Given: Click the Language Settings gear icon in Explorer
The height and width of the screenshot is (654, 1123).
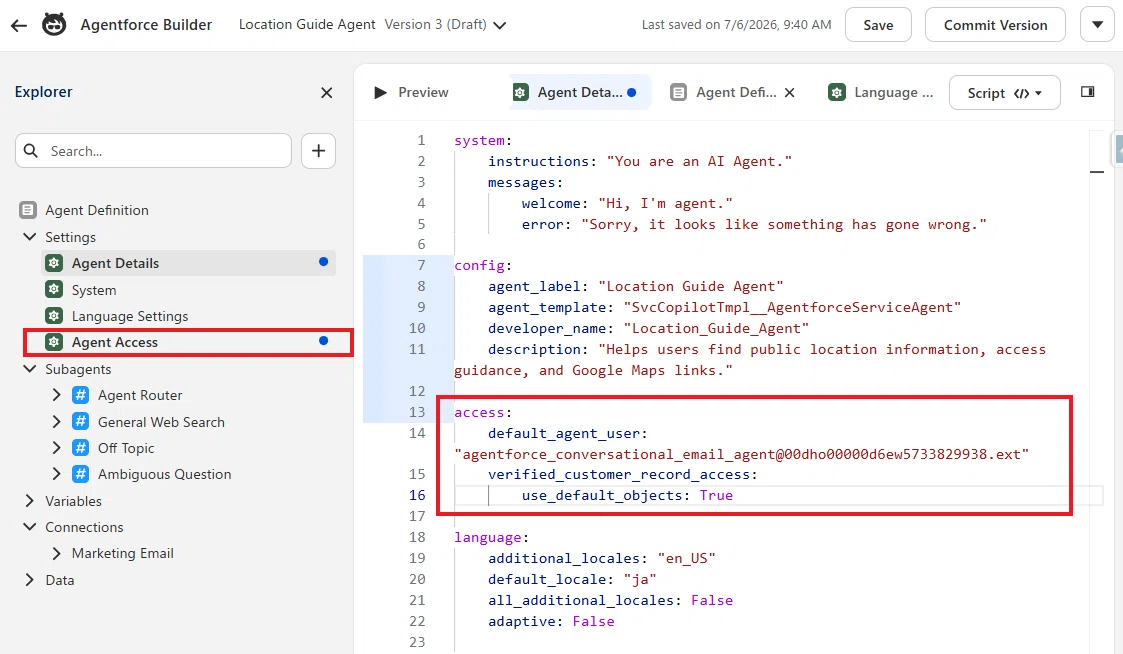Looking at the screenshot, I should click(54, 316).
